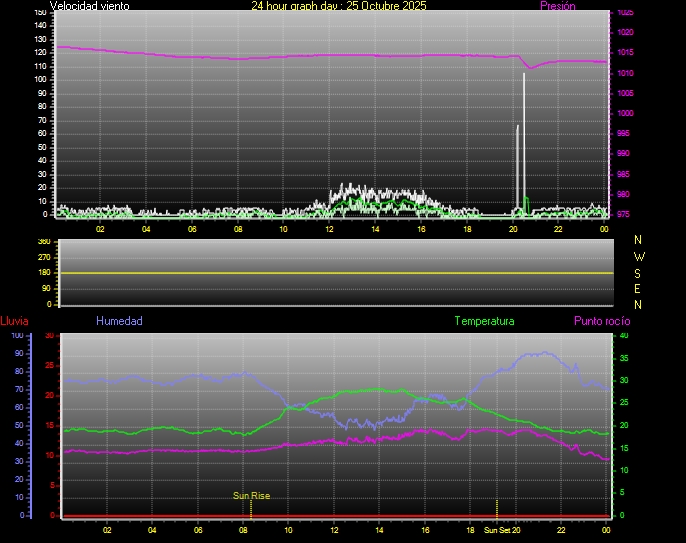
Task: Select the Humedad legend label
Action: 119,321
